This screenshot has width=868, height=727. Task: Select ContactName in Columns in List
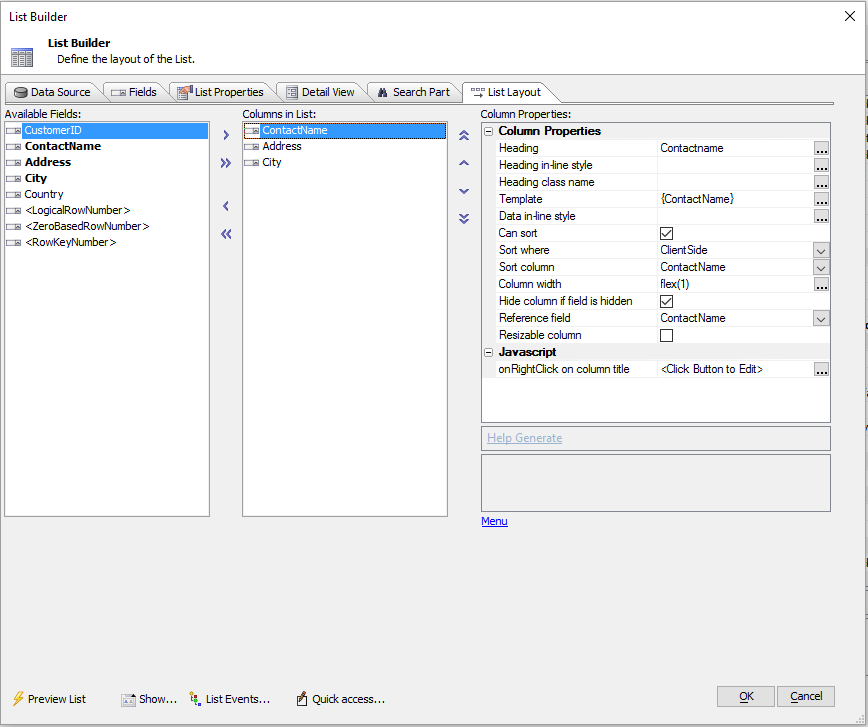click(x=294, y=131)
